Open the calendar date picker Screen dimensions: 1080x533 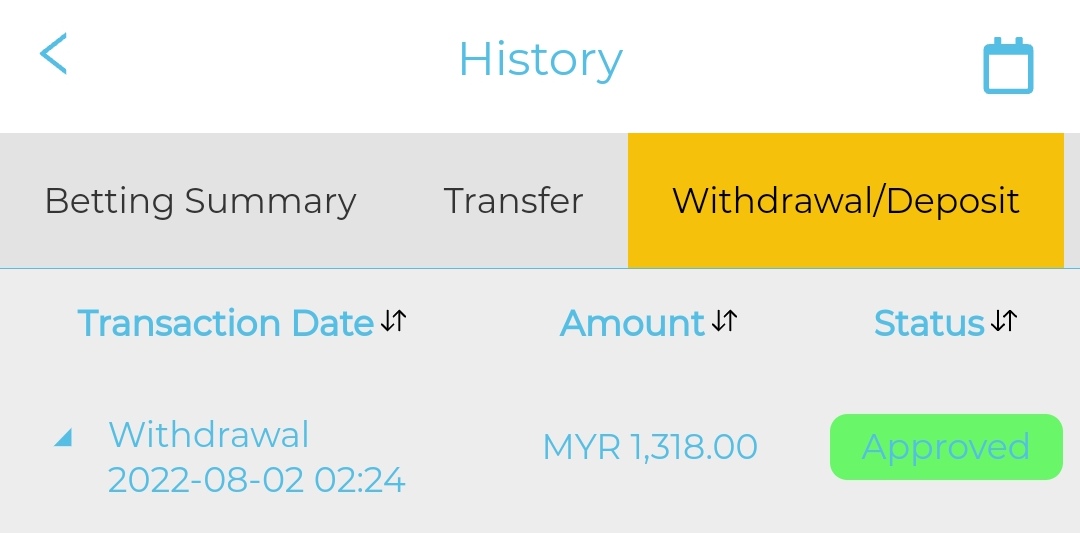coord(1007,66)
